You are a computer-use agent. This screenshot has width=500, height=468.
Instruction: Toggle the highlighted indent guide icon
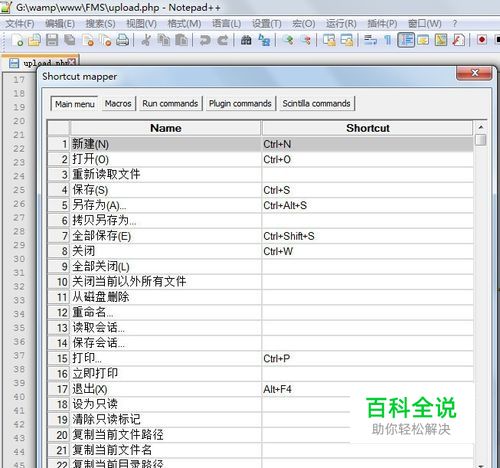(406, 40)
